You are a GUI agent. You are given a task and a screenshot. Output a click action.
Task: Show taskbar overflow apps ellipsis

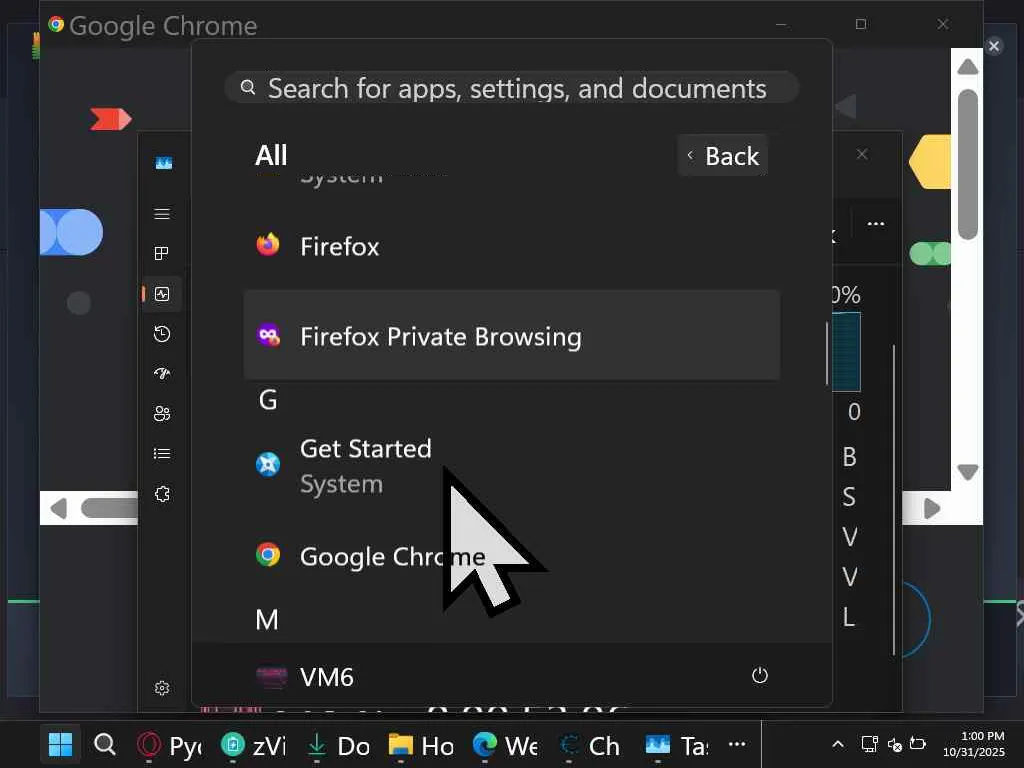click(x=737, y=744)
